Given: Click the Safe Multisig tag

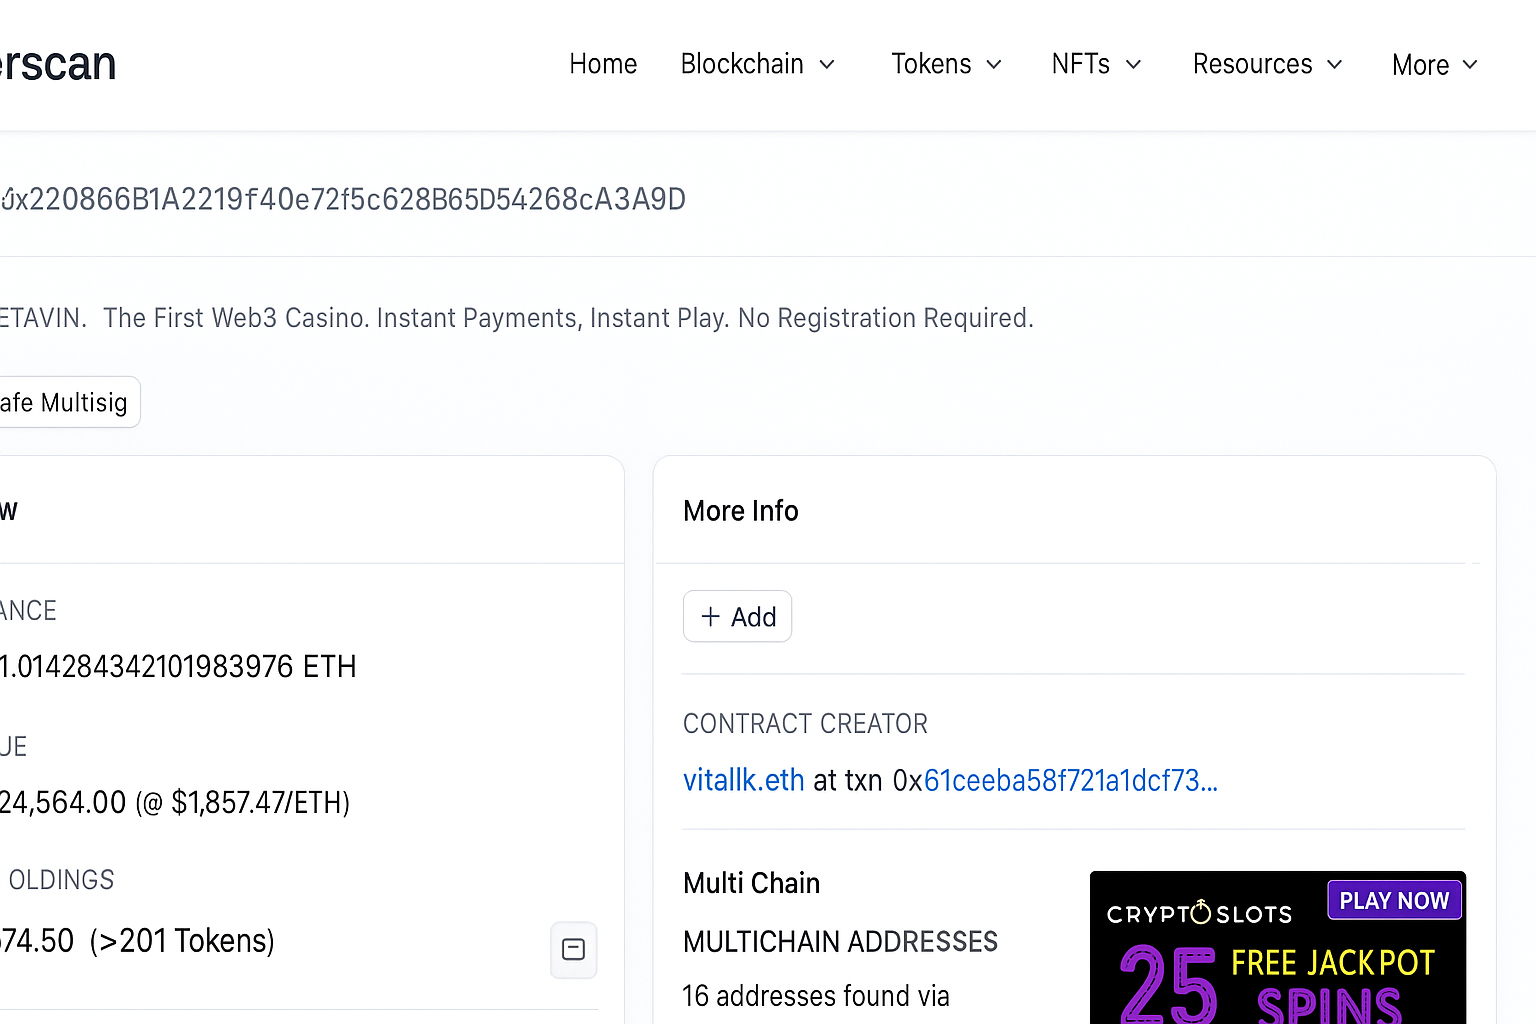Looking at the screenshot, I should (x=64, y=402).
